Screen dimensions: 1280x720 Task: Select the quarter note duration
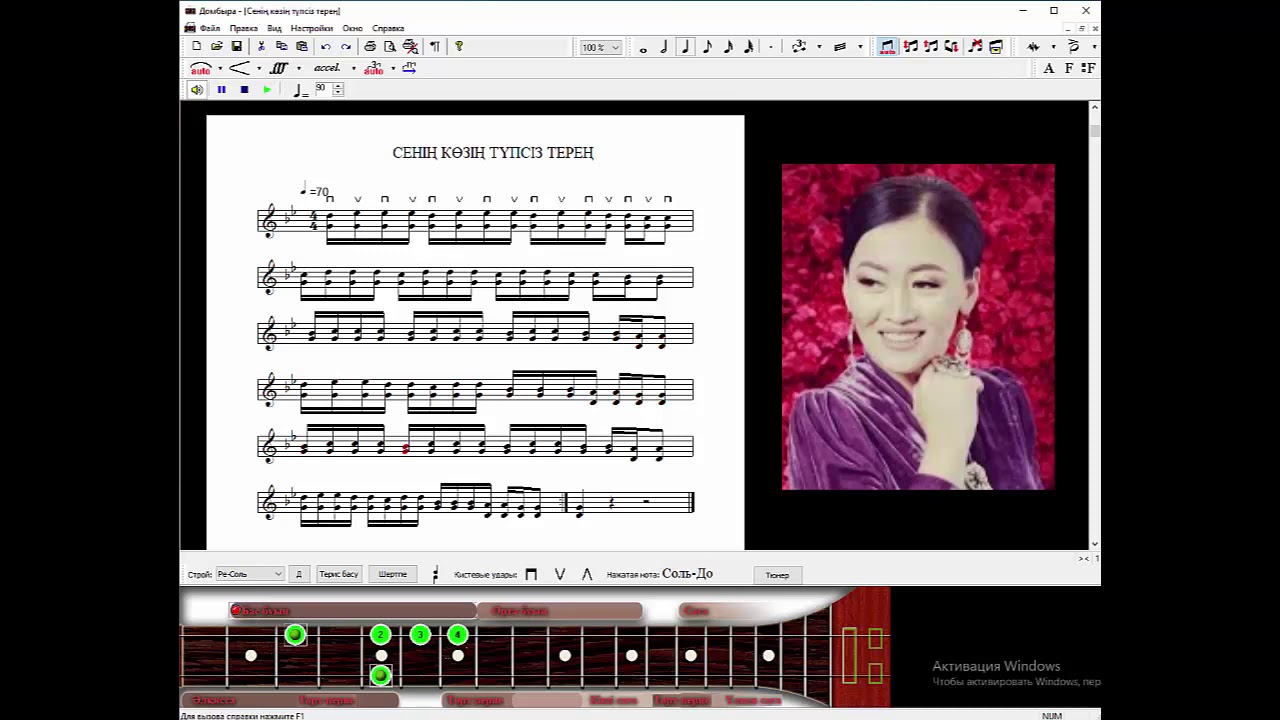click(x=685, y=47)
